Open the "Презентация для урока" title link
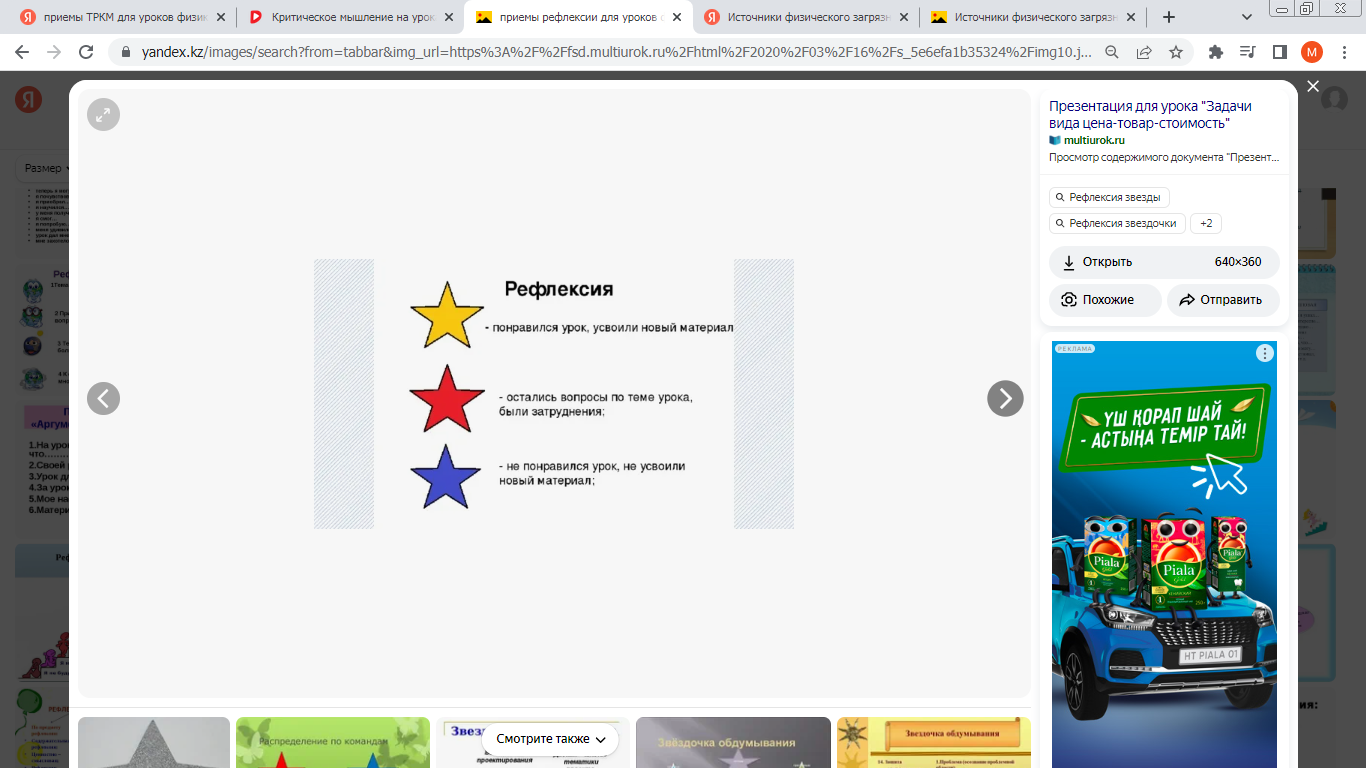The height and width of the screenshot is (768, 1366). click(1150, 114)
